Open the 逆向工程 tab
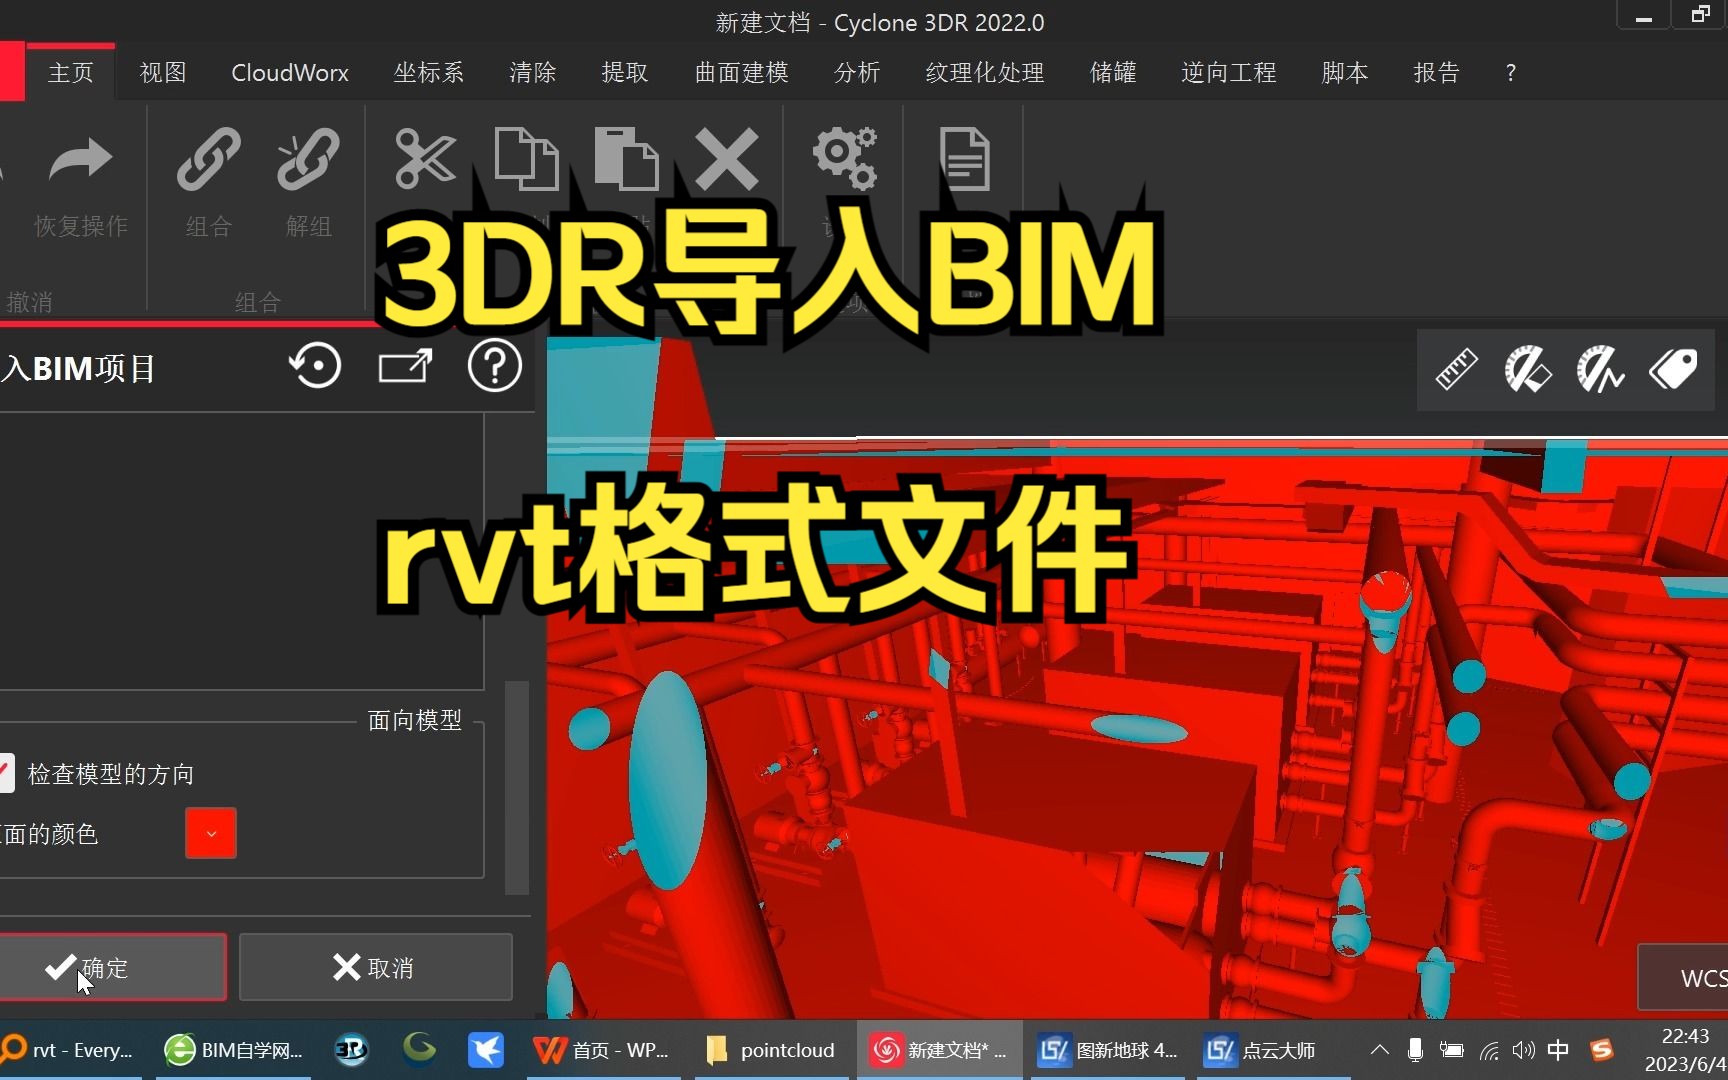1728x1080 pixels. (1229, 72)
